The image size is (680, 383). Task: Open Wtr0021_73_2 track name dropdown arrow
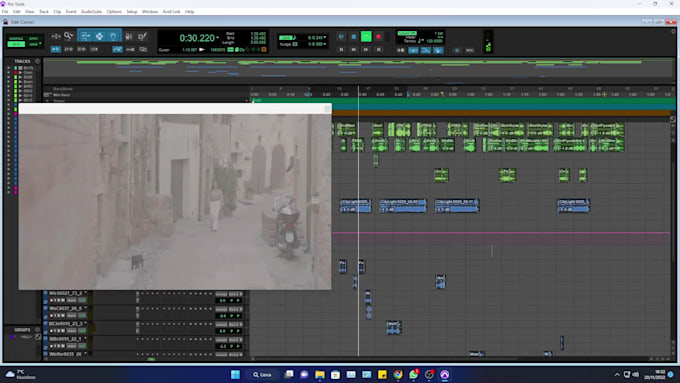click(x=85, y=293)
